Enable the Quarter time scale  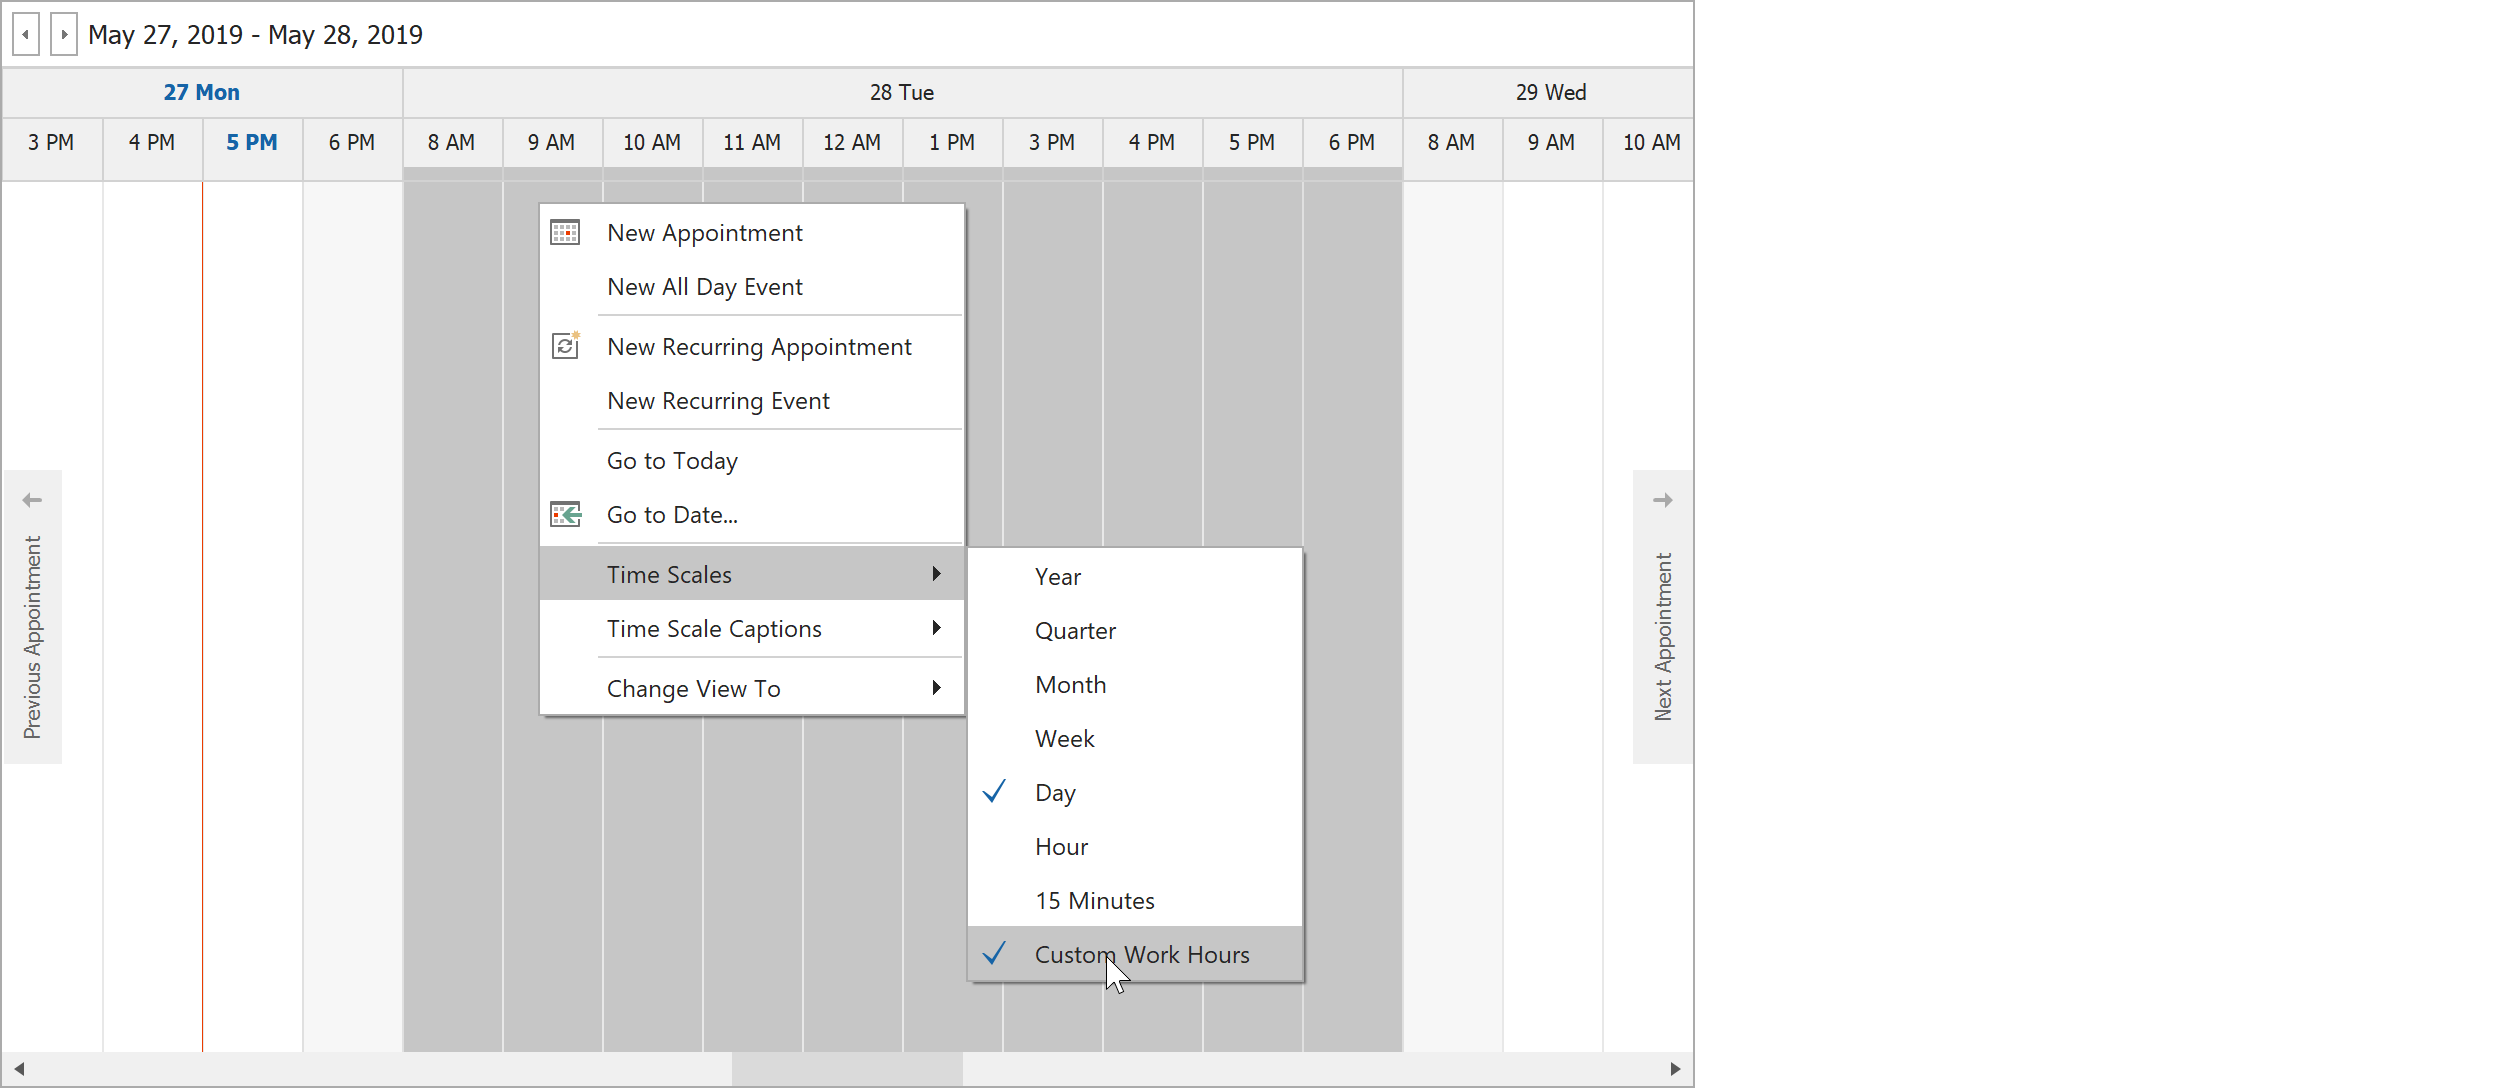[1135, 630]
